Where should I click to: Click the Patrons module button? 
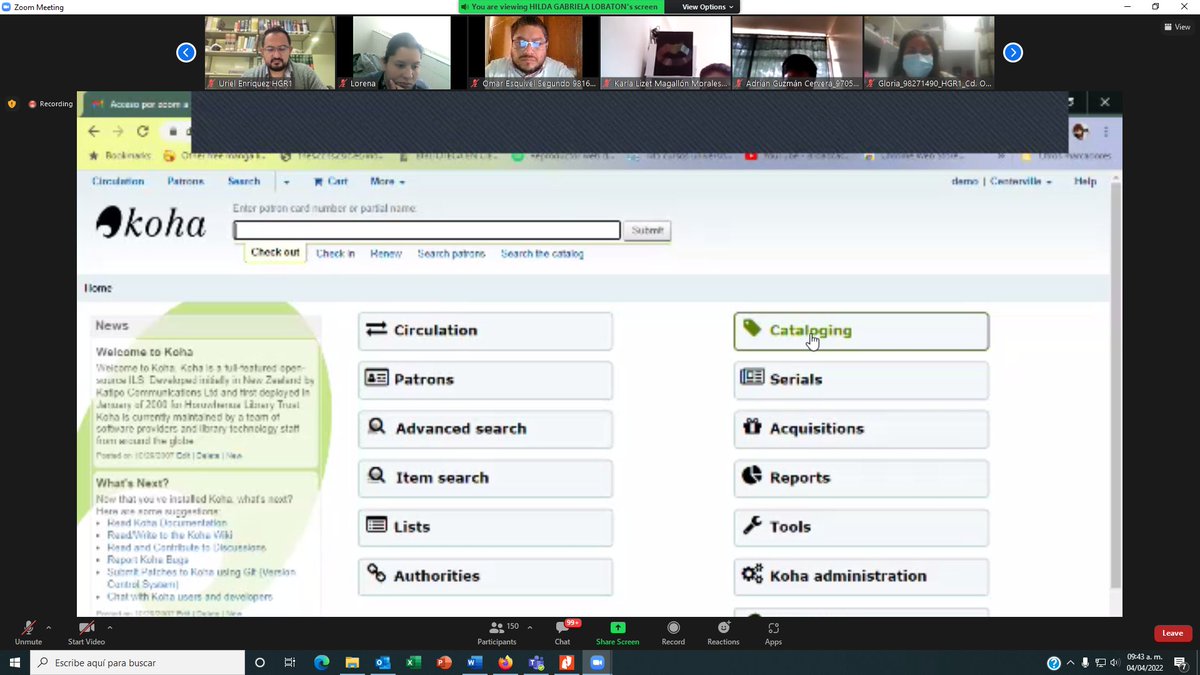tap(485, 380)
